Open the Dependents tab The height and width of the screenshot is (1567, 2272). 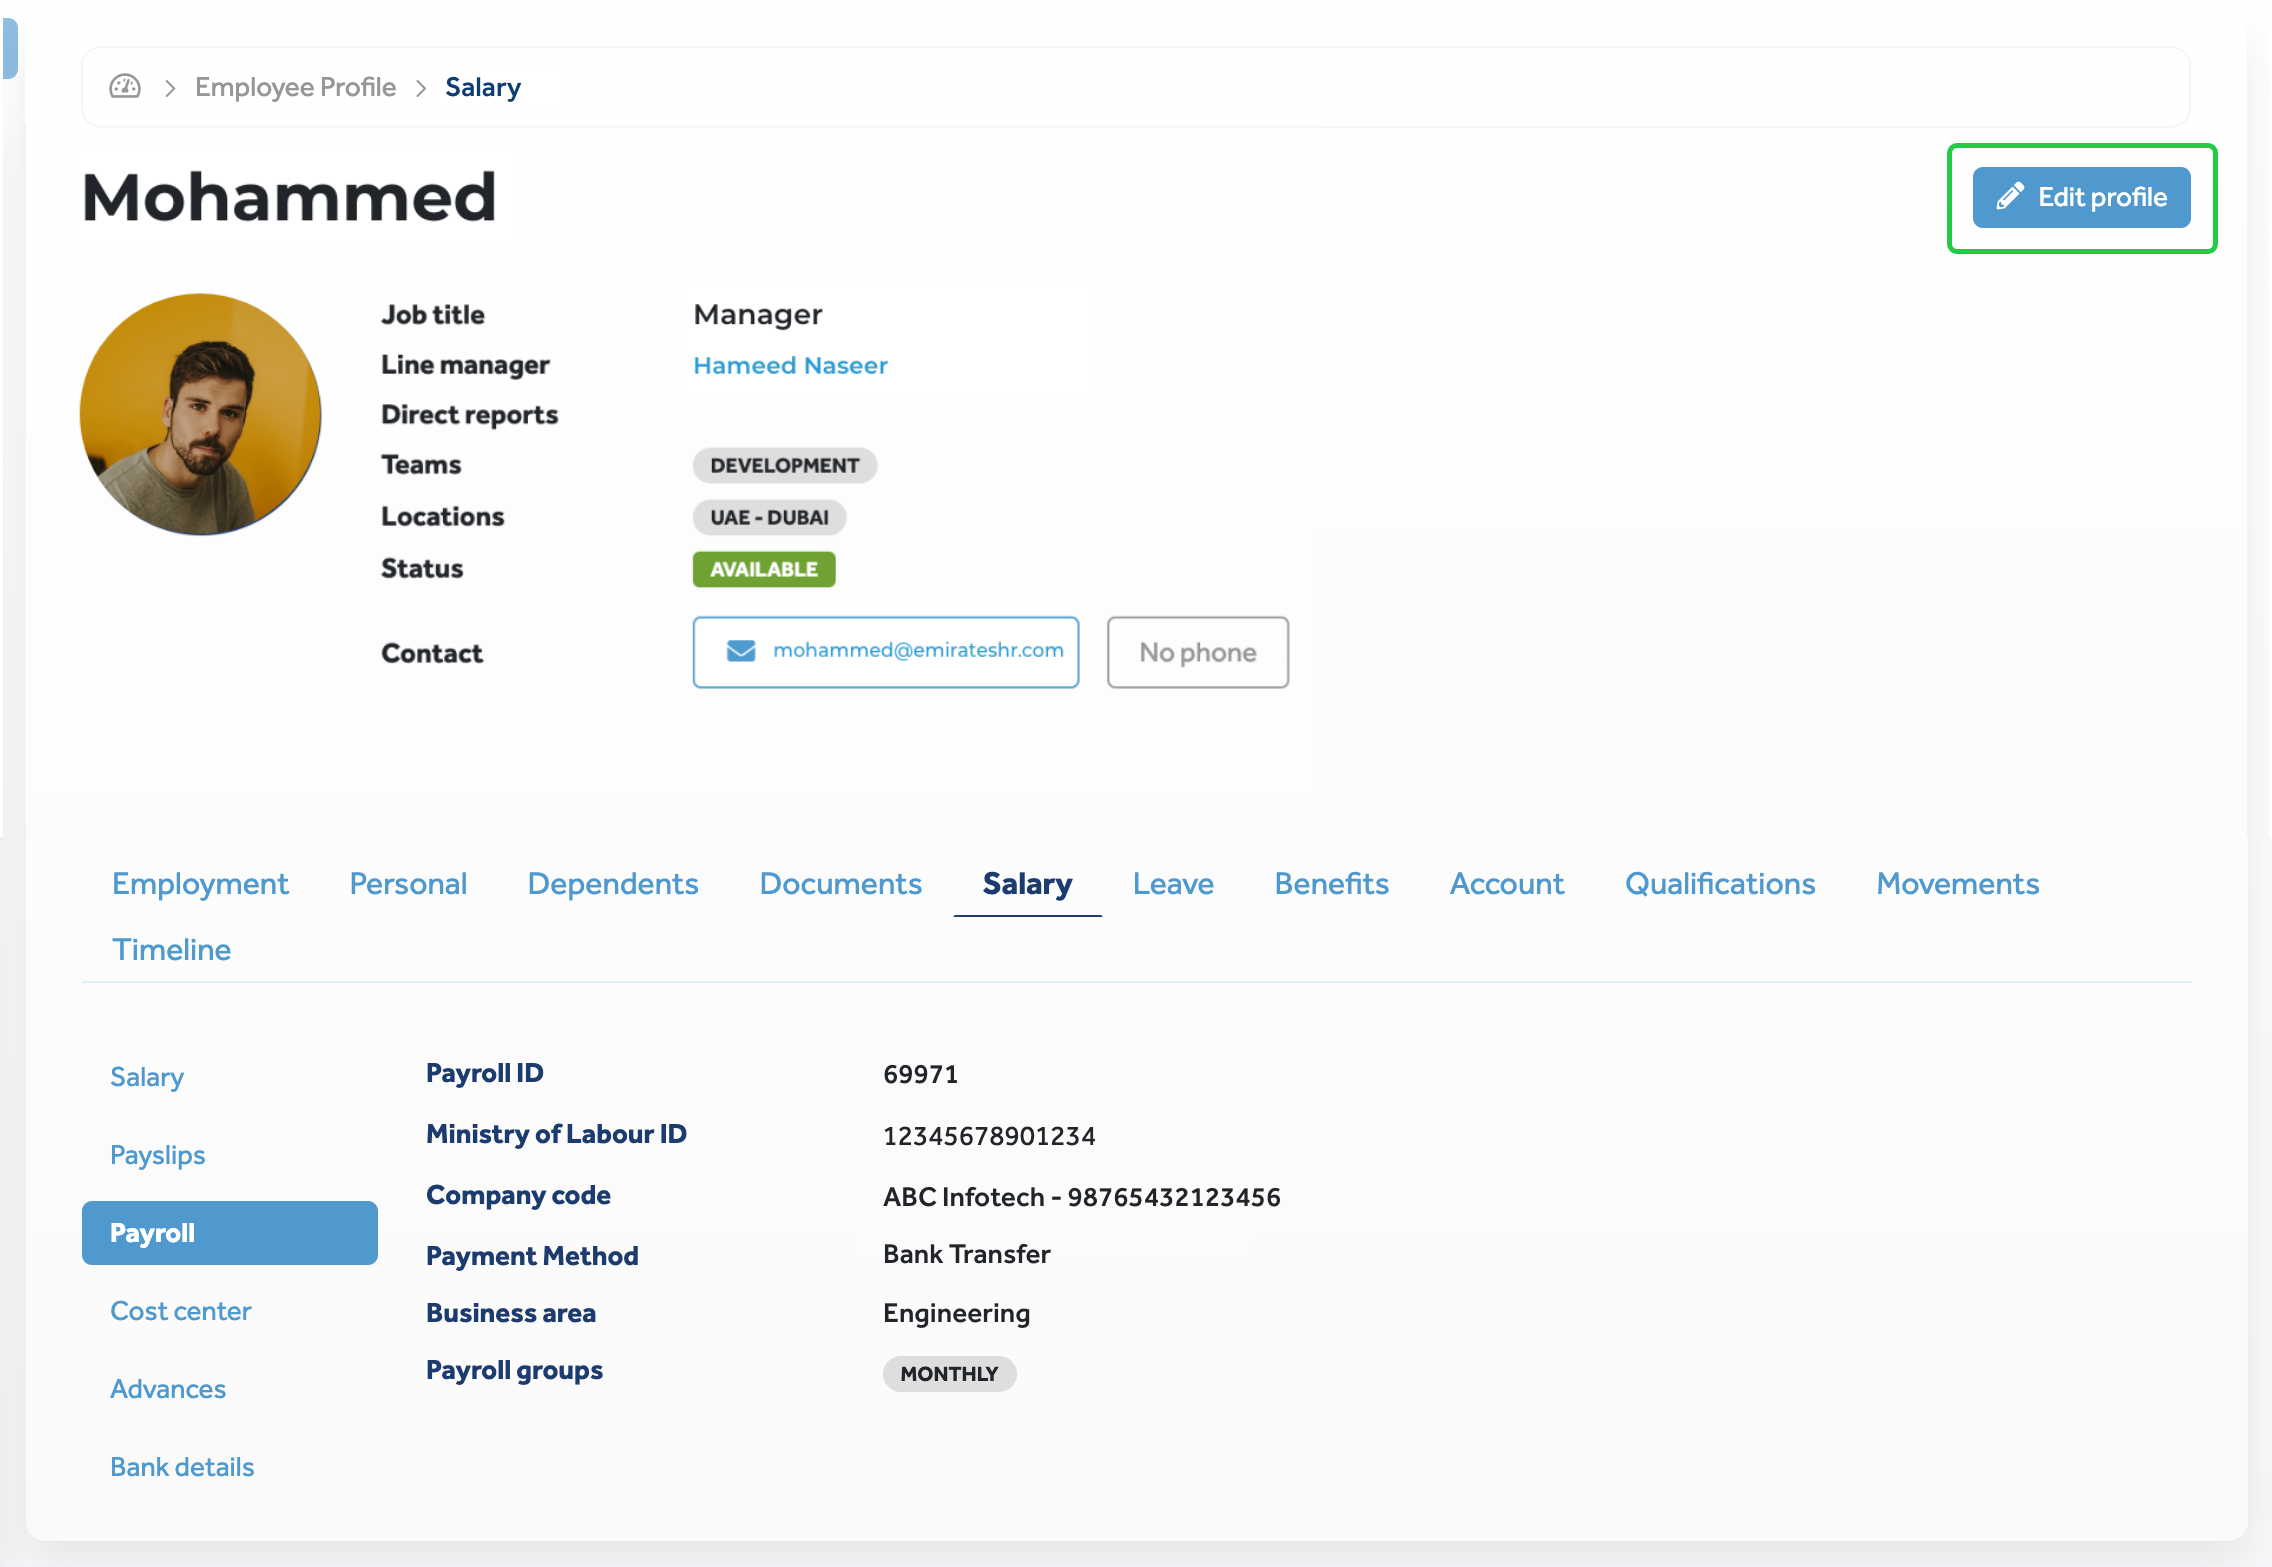613,883
